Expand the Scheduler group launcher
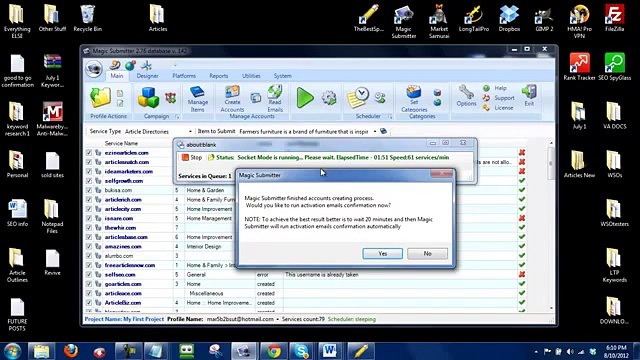The width and height of the screenshot is (640, 360). [x=390, y=117]
